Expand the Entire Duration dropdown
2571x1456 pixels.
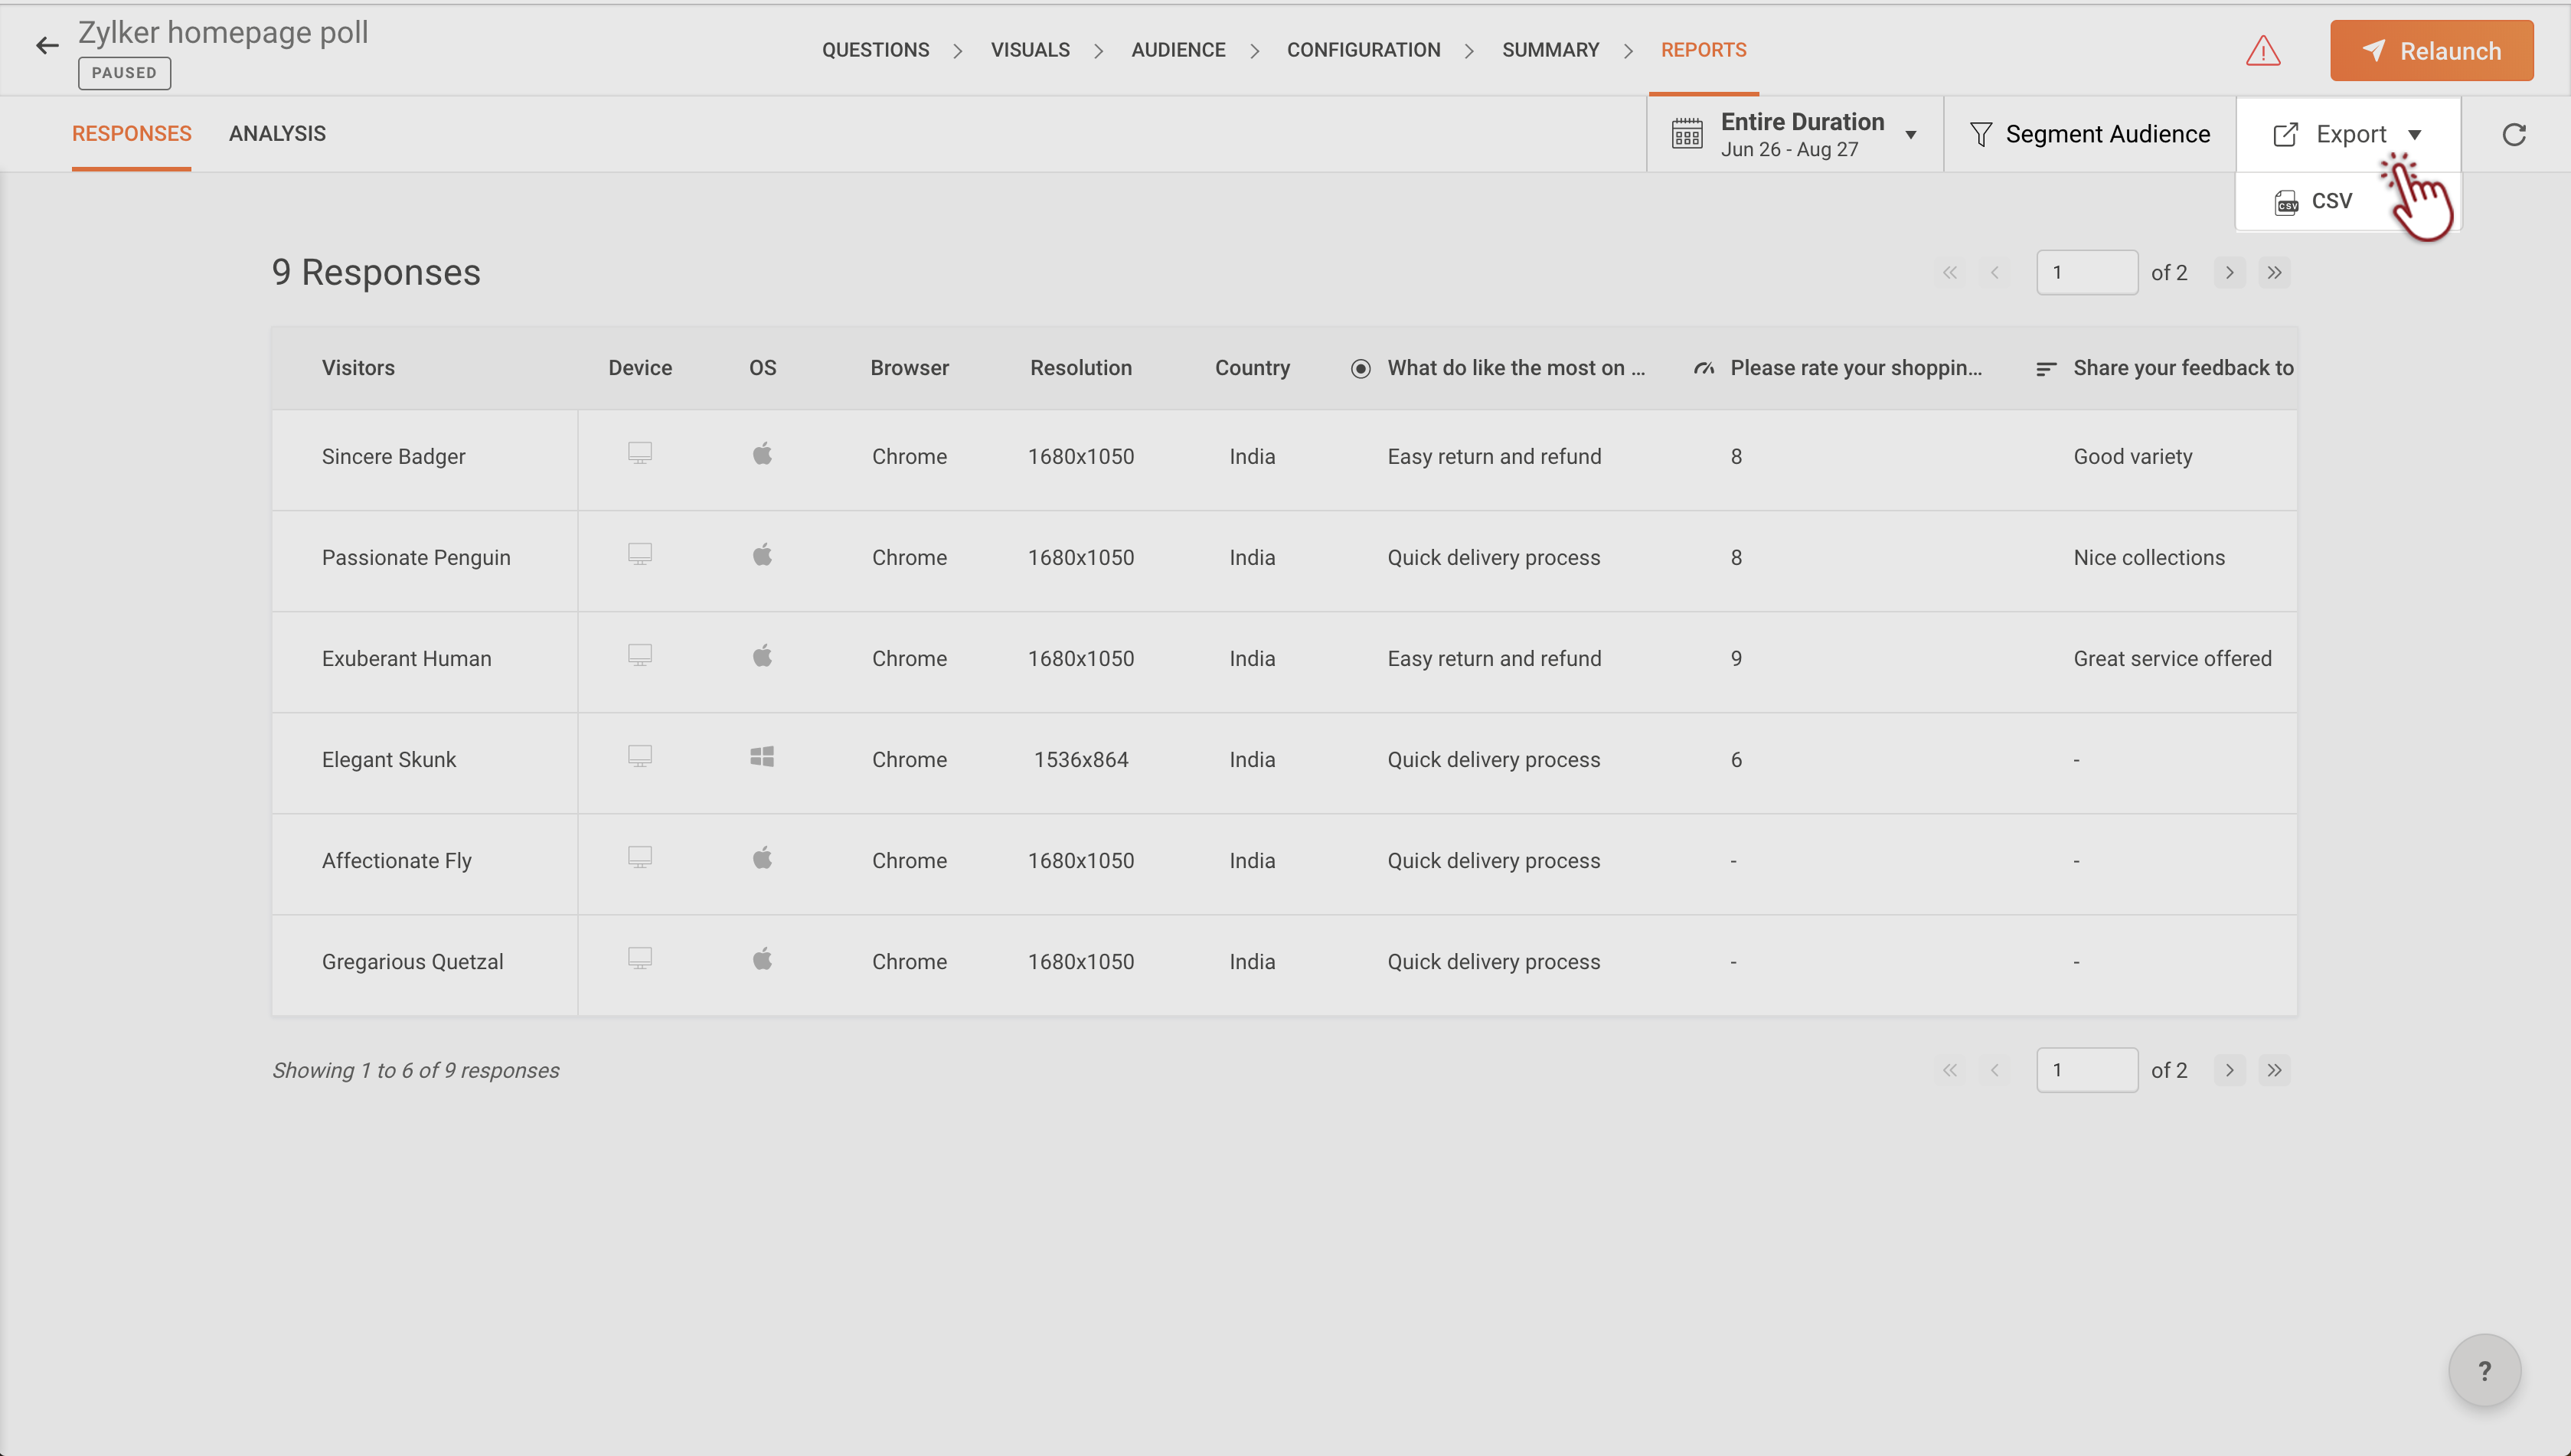click(1910, 134)
